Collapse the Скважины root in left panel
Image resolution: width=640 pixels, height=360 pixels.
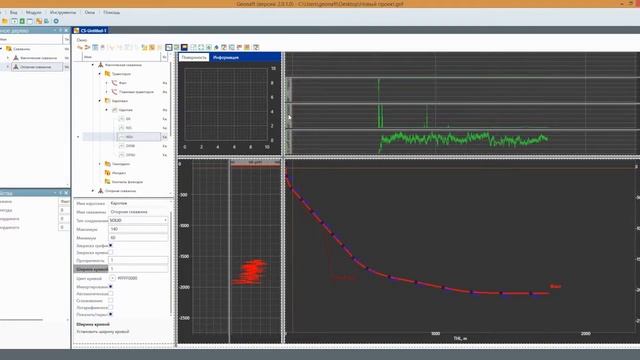[2, 49]
